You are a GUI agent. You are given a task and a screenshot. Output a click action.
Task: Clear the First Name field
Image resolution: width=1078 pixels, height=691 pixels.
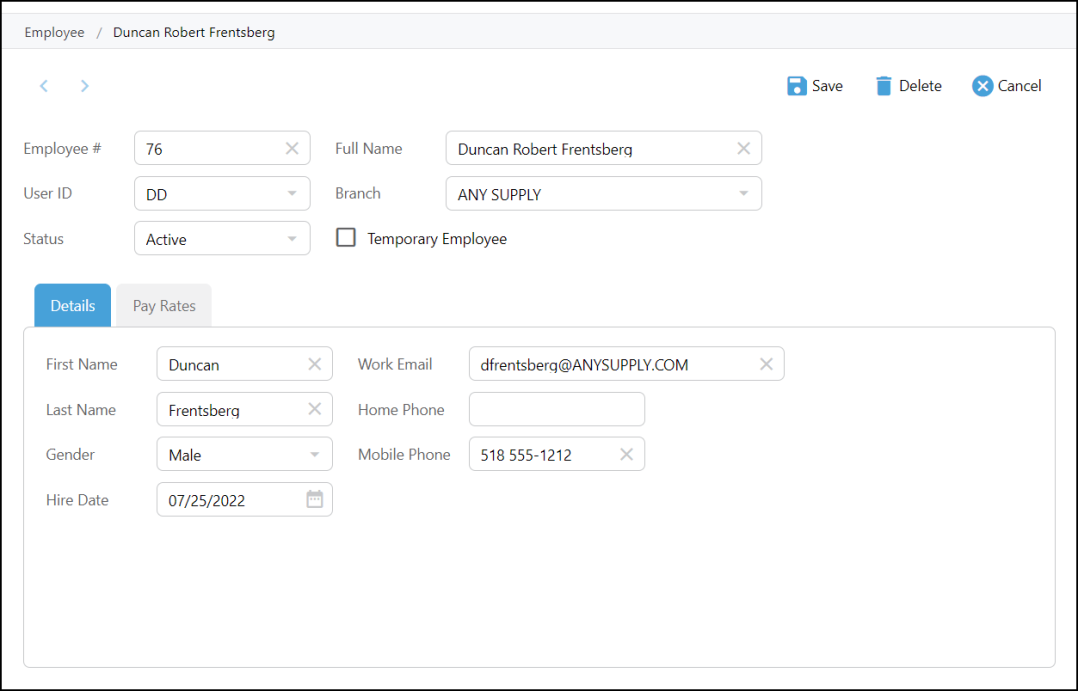[x=314, y=364]
